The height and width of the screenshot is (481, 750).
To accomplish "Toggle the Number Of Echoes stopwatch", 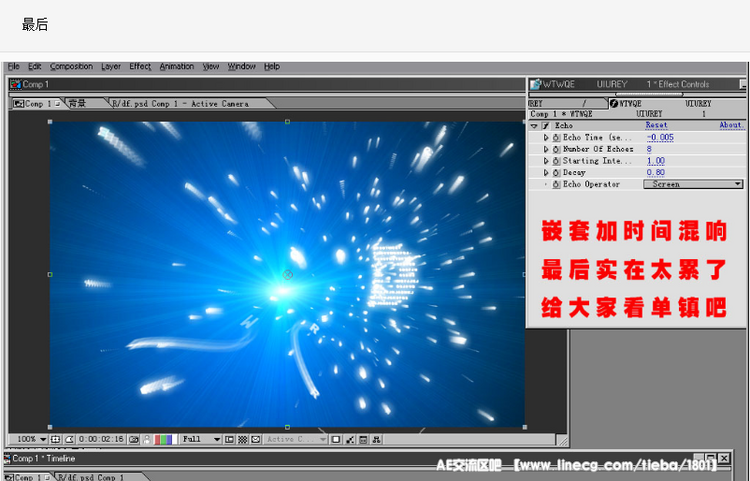I will click(x=556, y=149).
